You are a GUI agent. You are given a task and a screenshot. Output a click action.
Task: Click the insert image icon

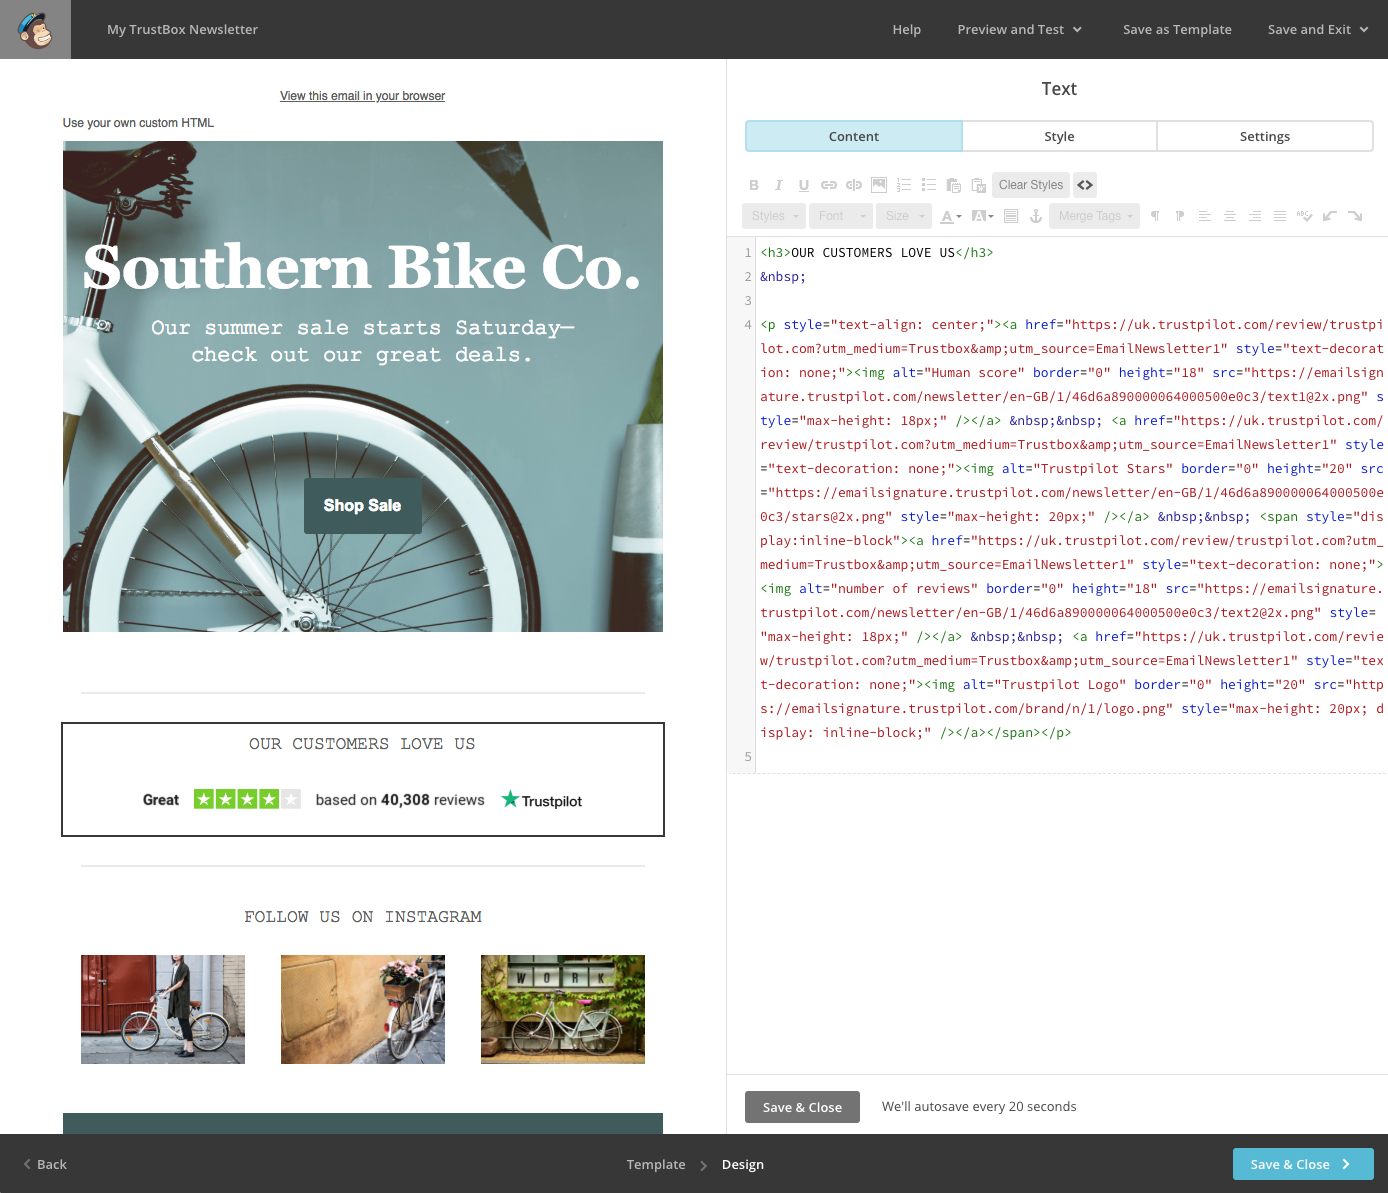(879, 185)
